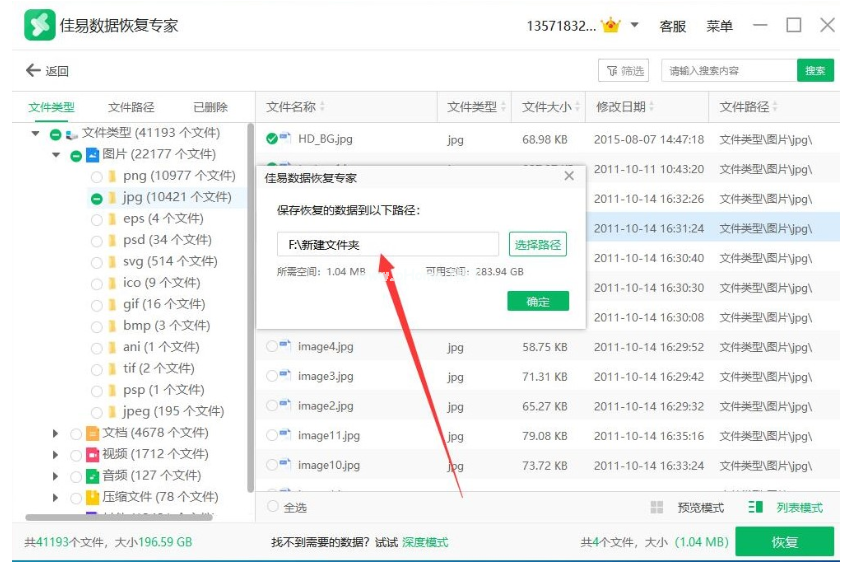The height and width of the screenshot is (567, 848).
Task: Click the VIP crown icon
Action: [610, 25]
